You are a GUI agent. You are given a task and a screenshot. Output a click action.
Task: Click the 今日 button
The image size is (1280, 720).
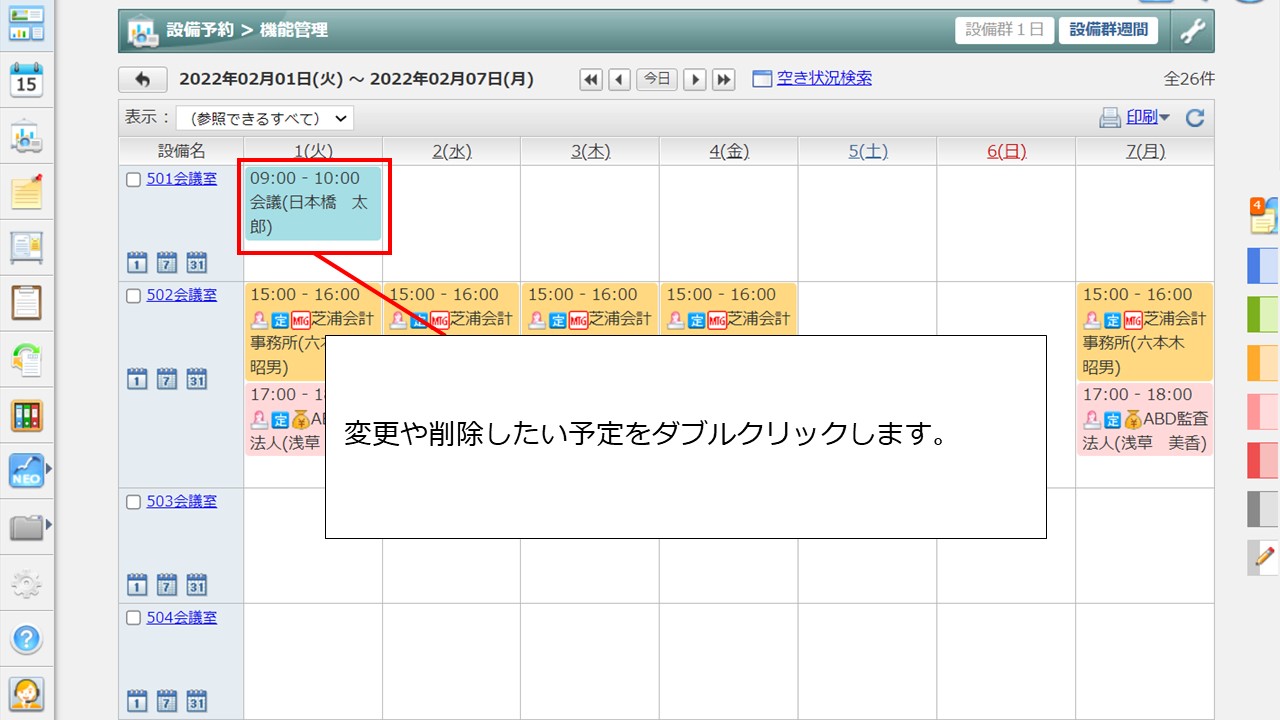[657, 79]
